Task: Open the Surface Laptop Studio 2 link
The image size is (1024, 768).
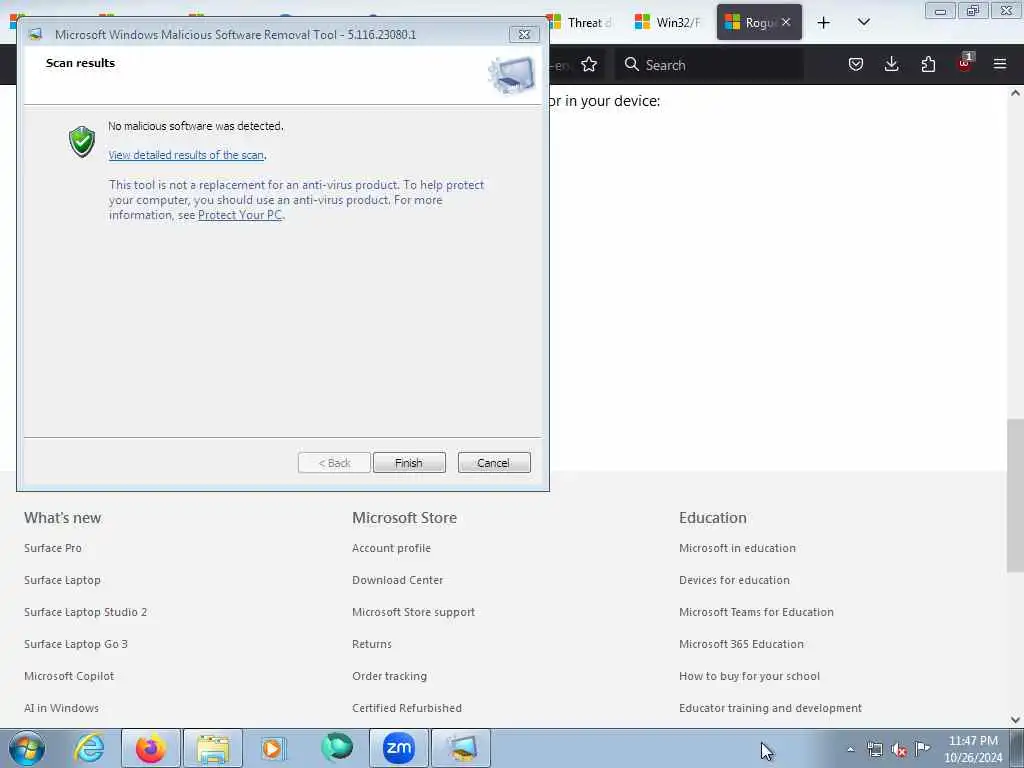Action: [x=86, y=612]
